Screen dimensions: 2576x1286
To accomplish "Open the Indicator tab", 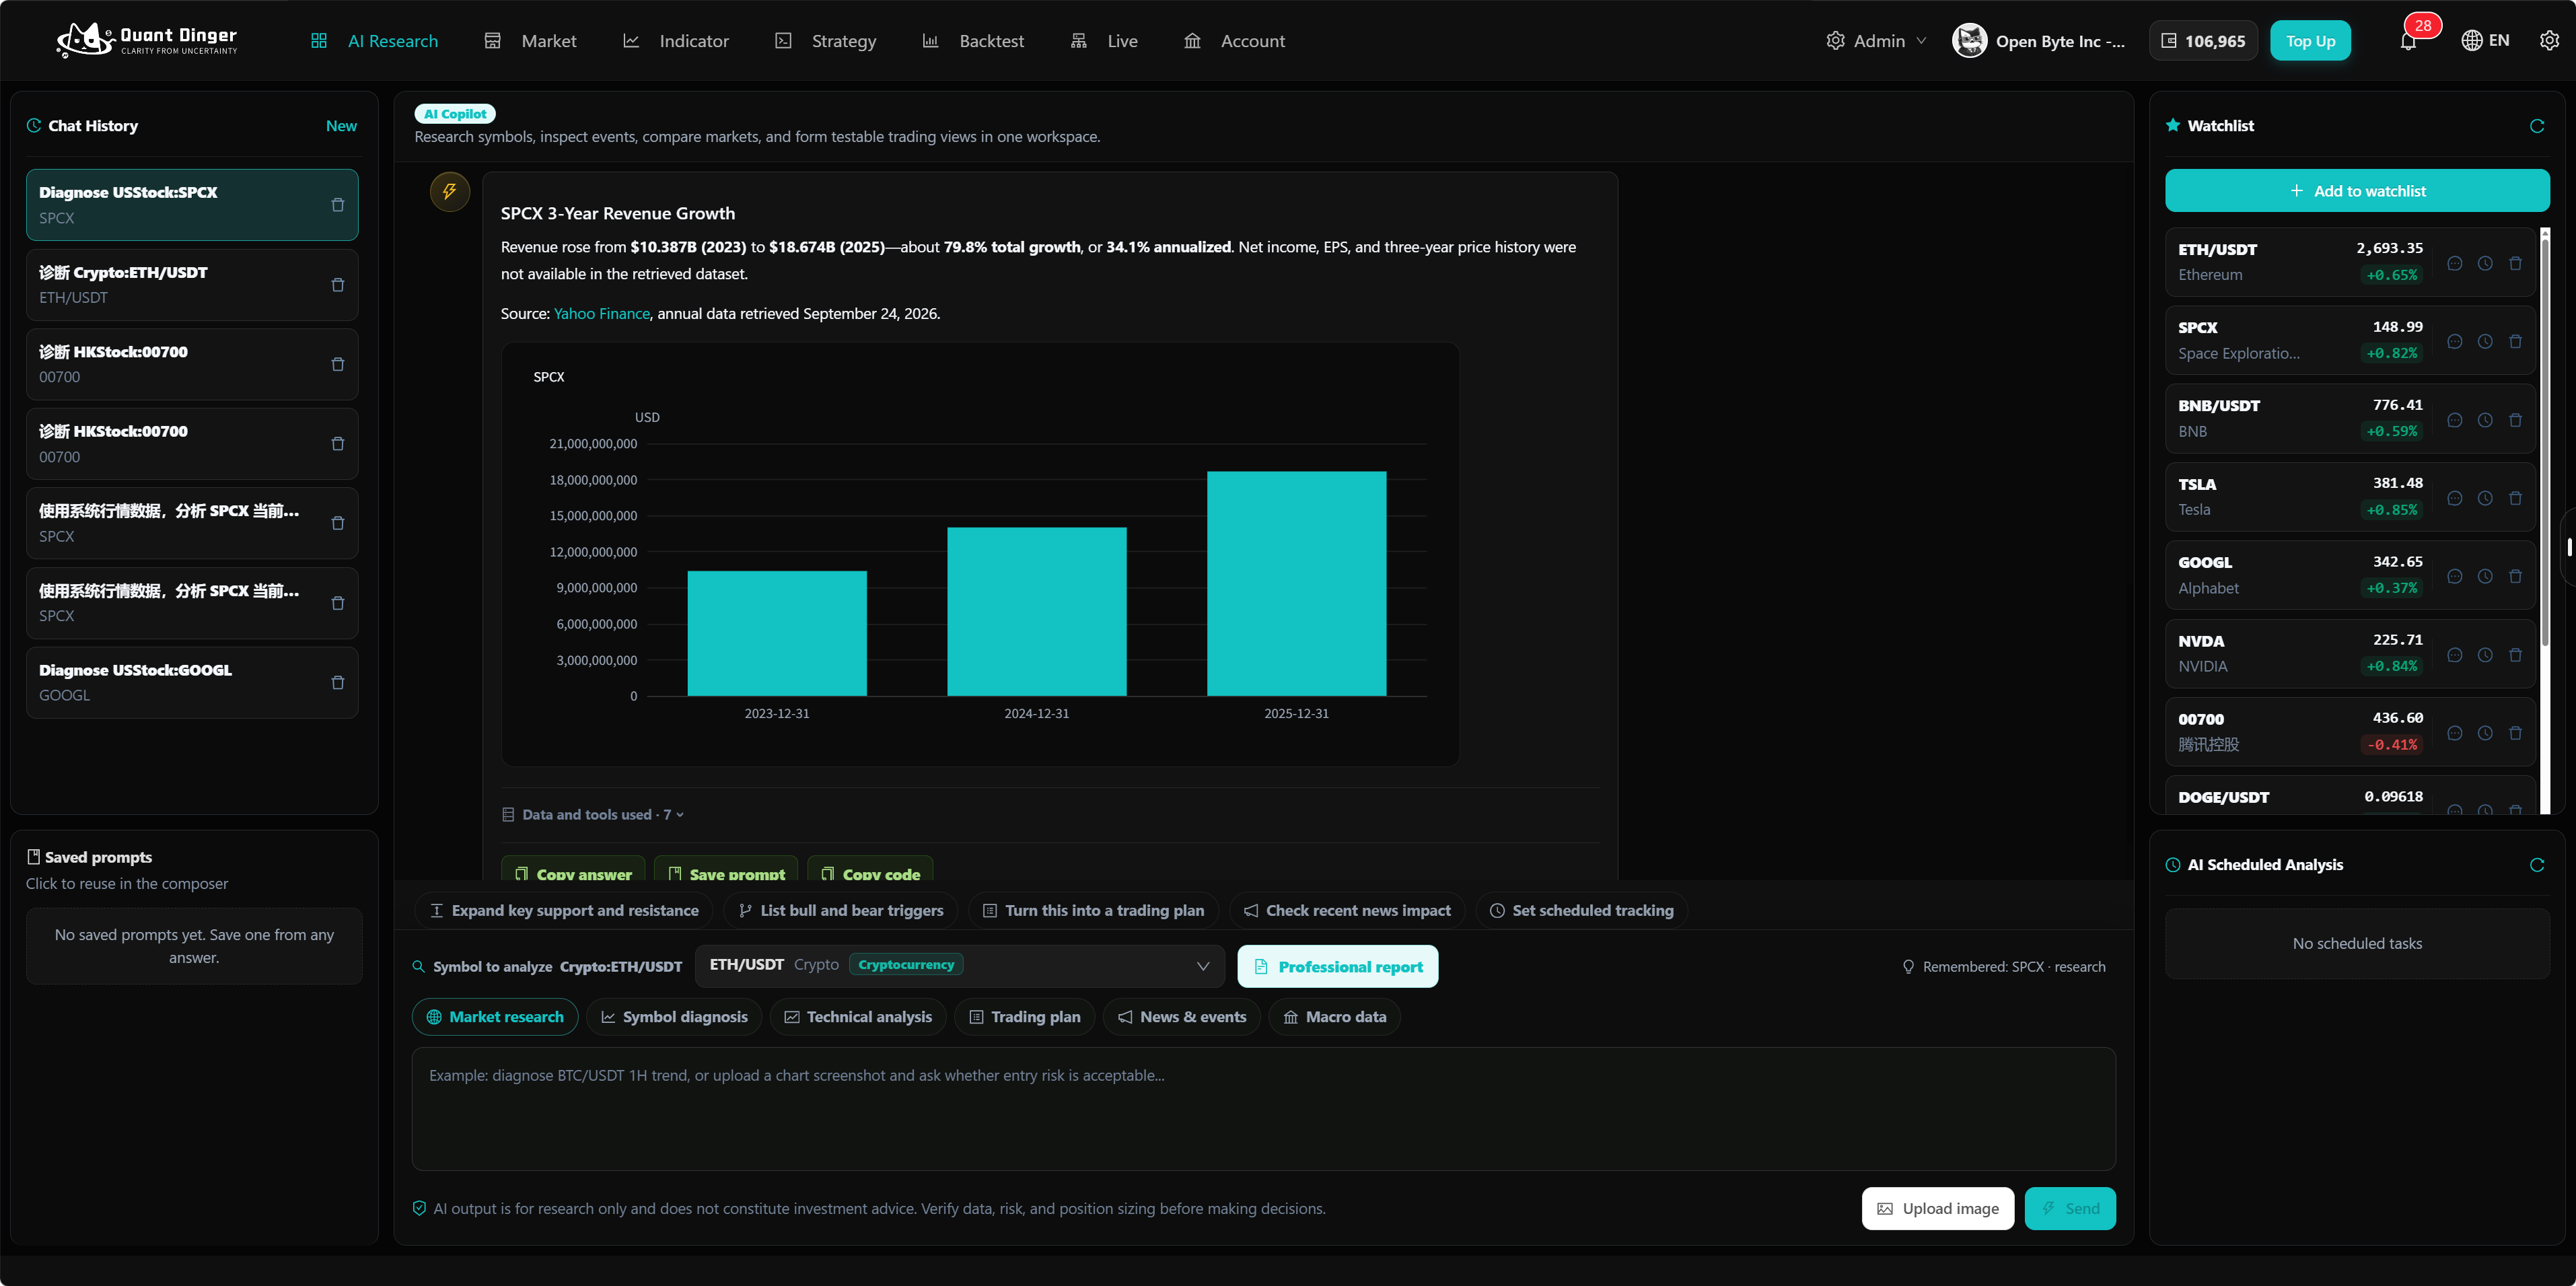I will tap(676, 41).
